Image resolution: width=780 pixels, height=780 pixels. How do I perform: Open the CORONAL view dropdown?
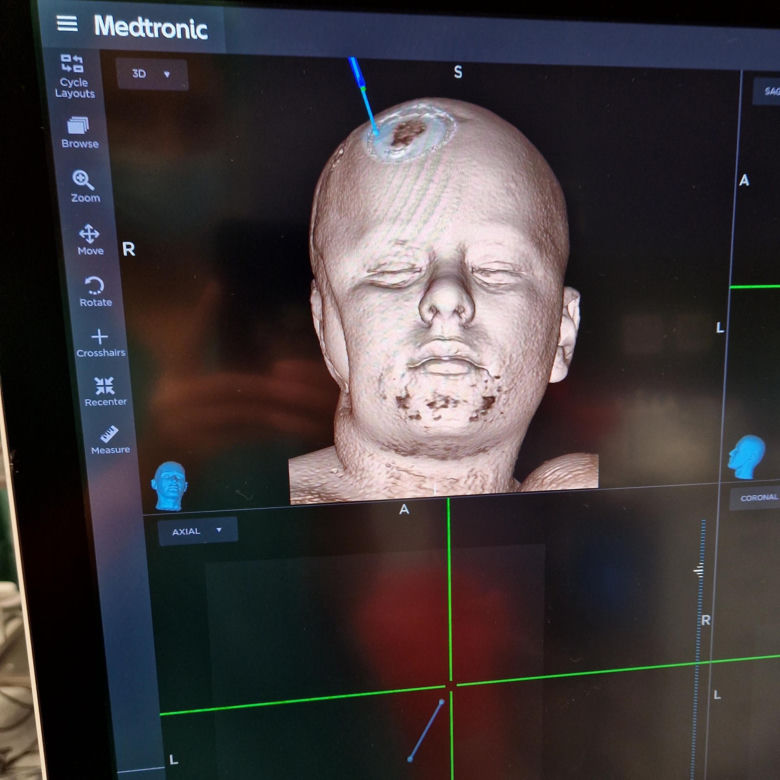point(755,497)
